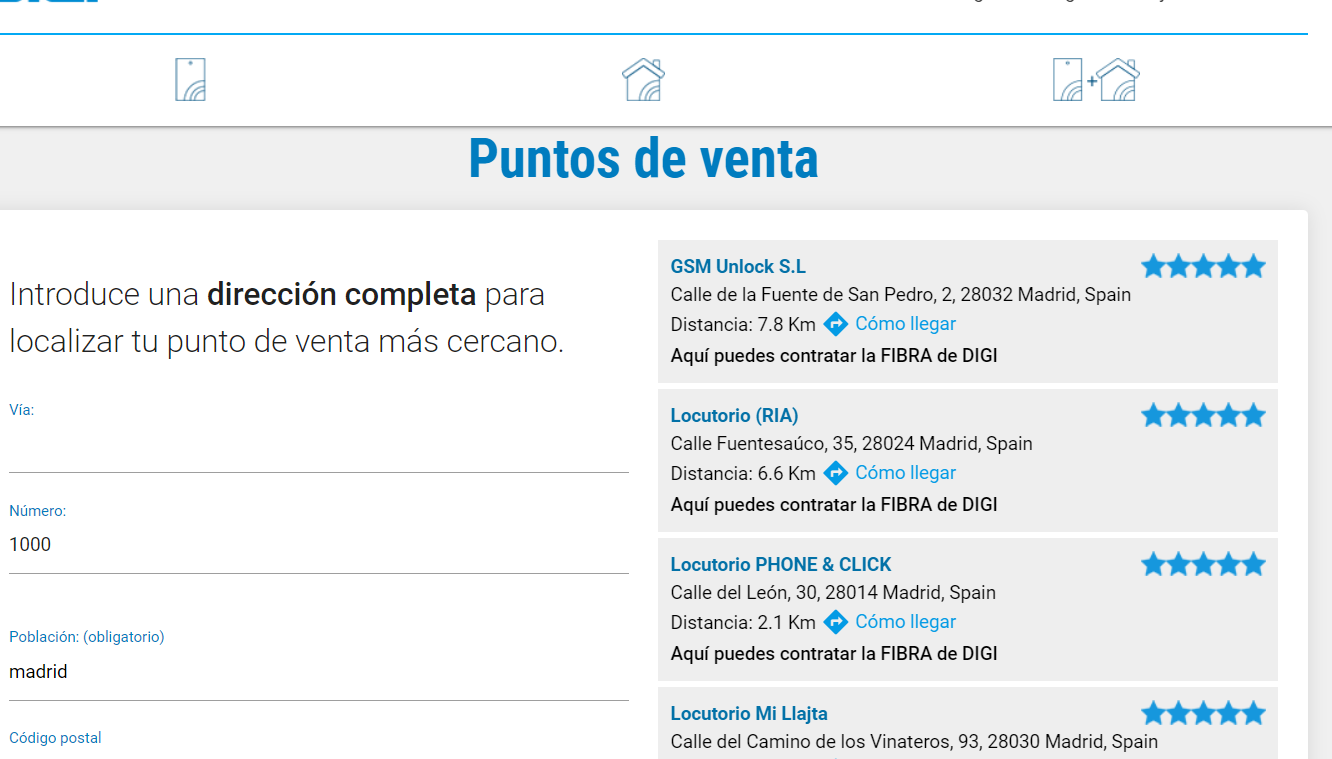The width and height of the screenshot is (1332, 759).
Task: Get Cómo llegar directions to Locutorio PHONE & CLICK
Action: [905, 622]
